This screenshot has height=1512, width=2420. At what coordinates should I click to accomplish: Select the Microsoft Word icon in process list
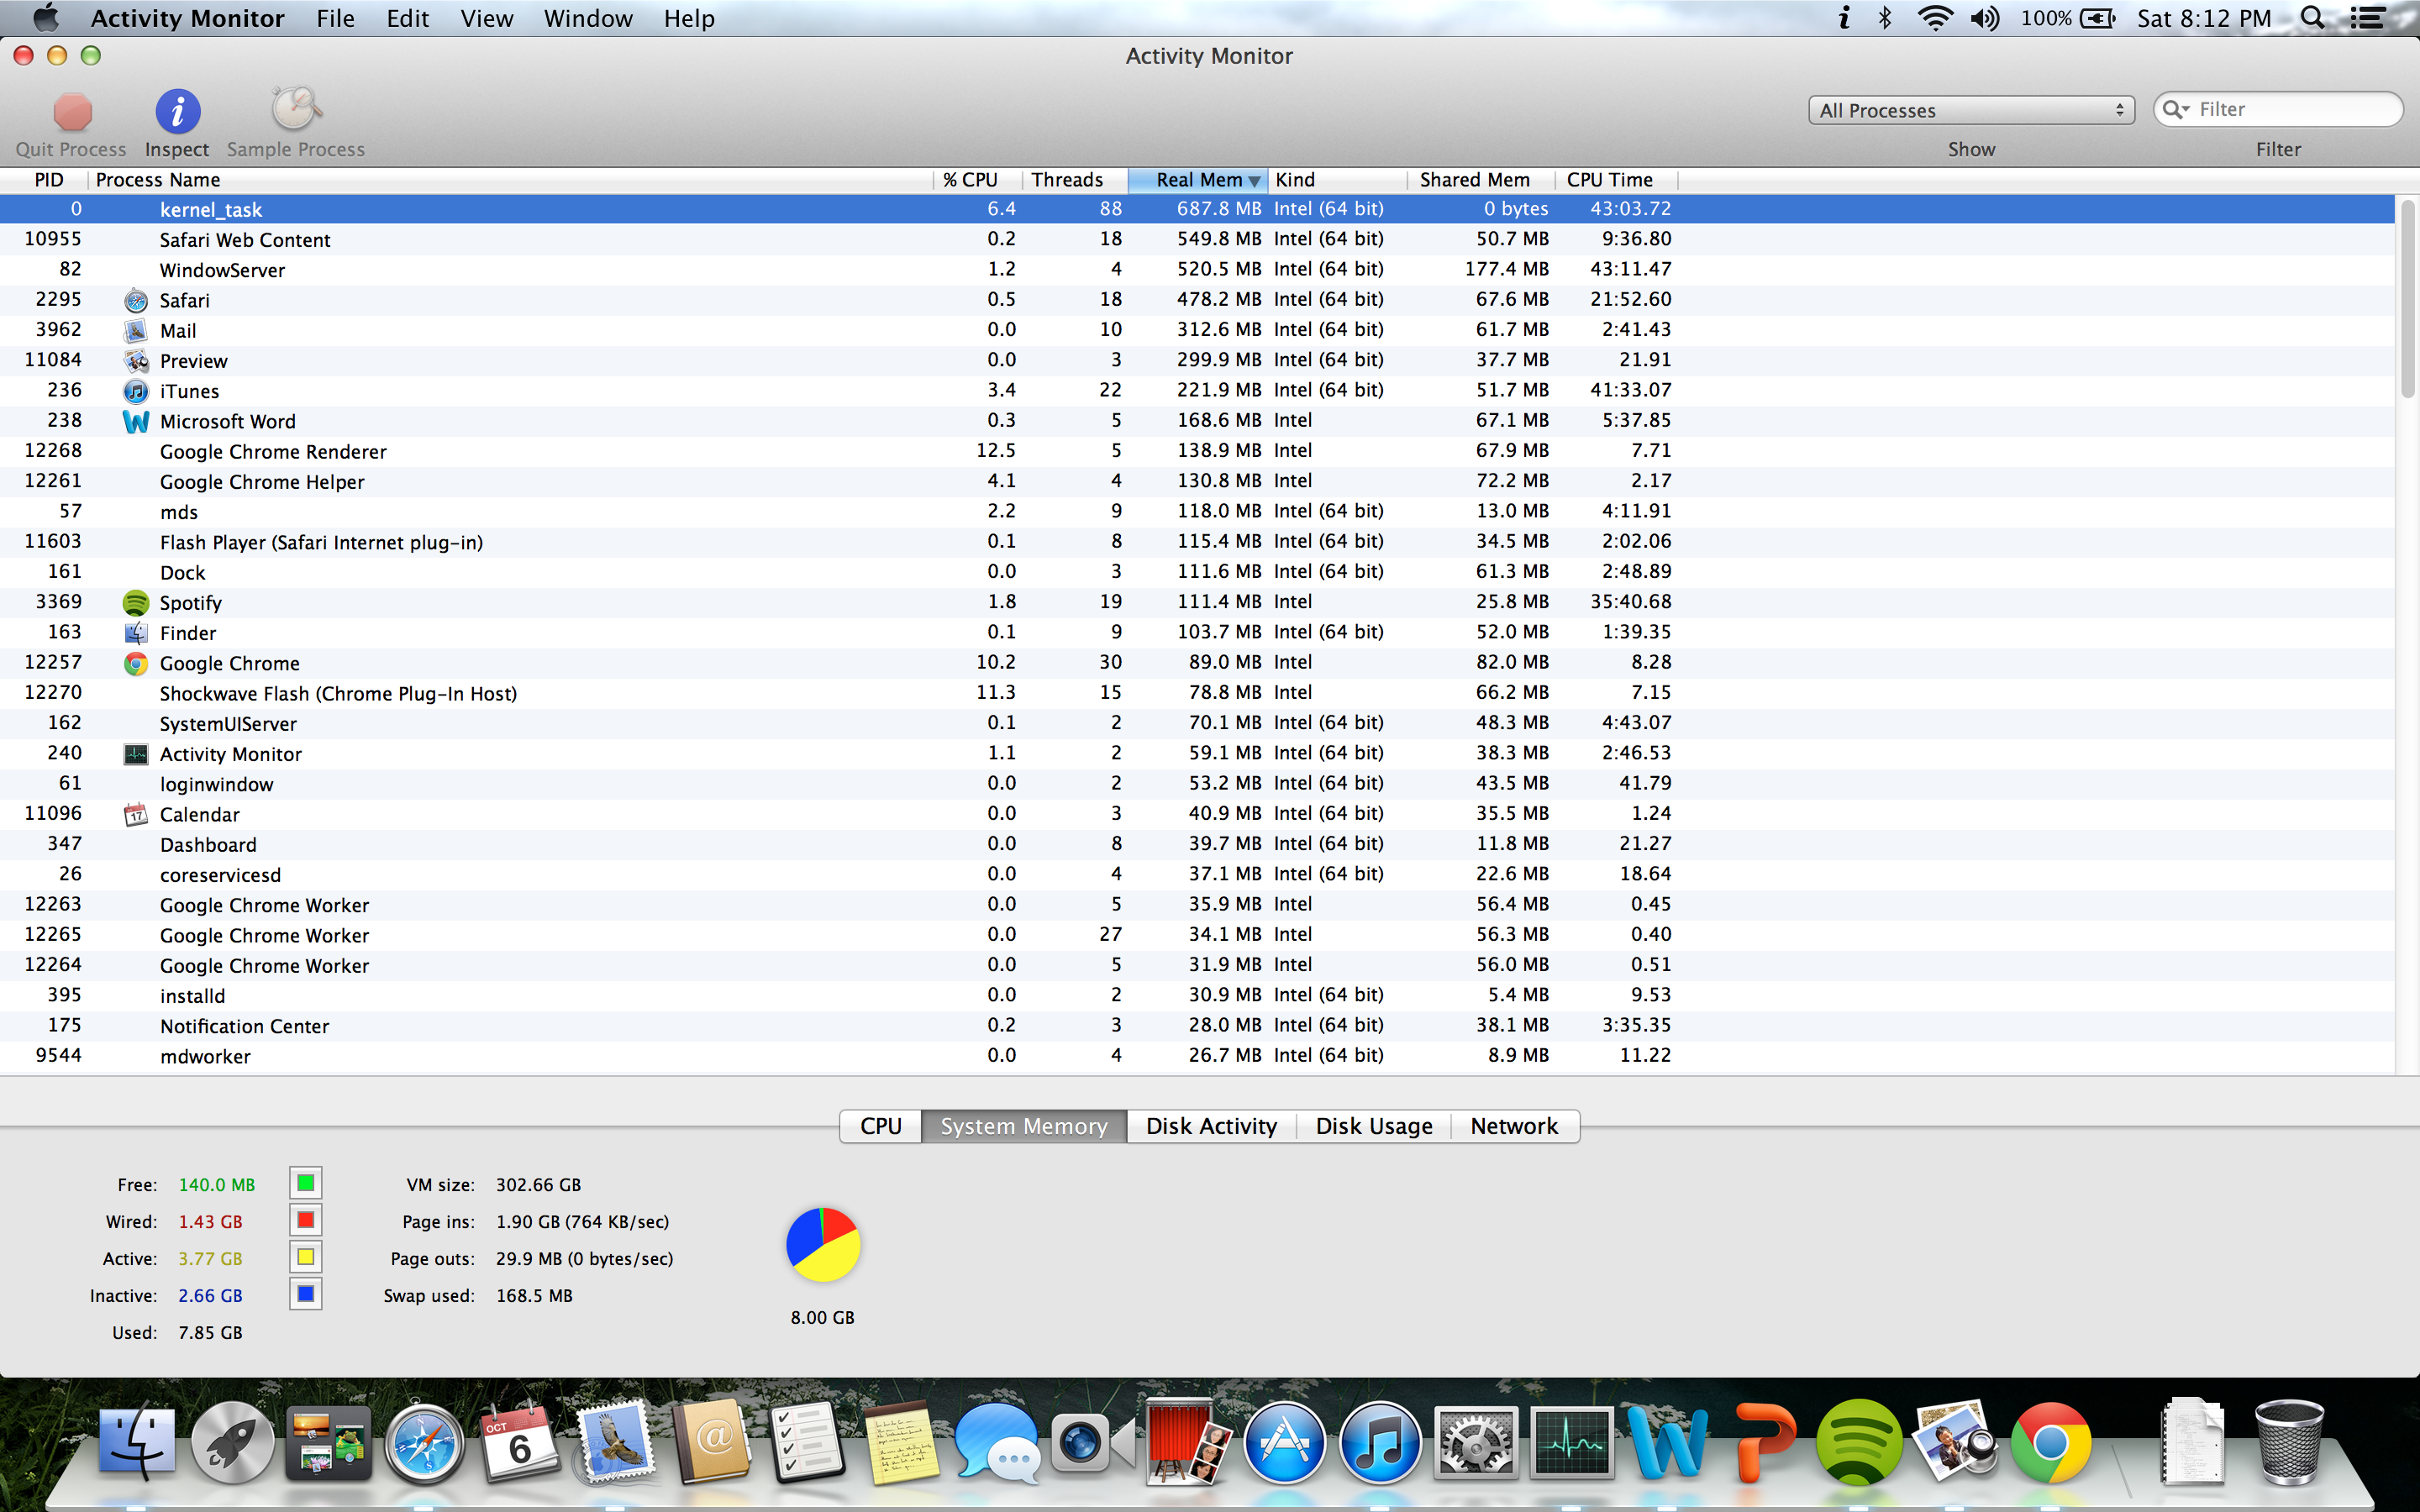pos(136,421)
